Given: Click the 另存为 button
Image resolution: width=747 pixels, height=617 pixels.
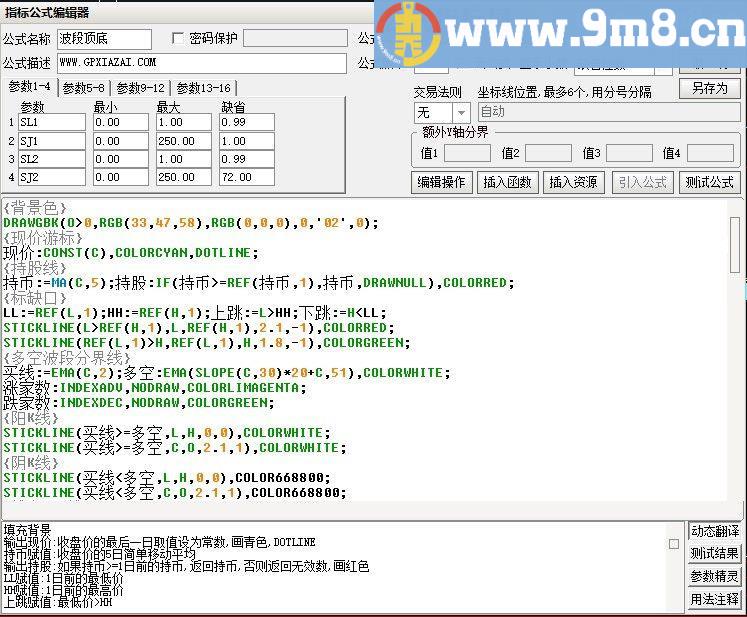Looking at the screenshot, I should click(709, 89).
